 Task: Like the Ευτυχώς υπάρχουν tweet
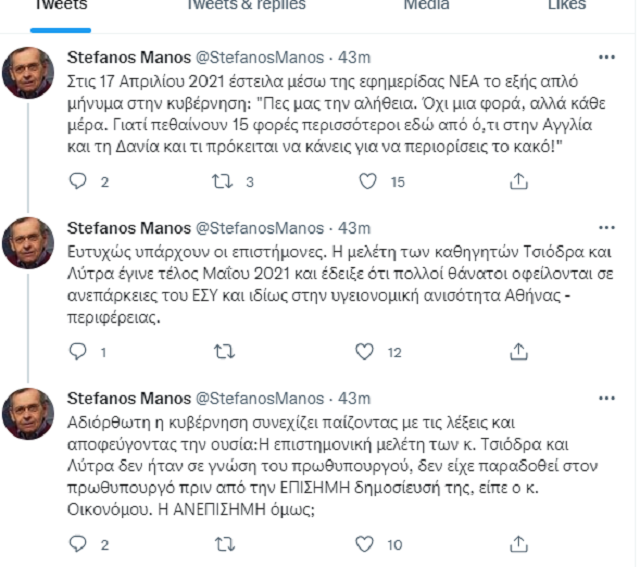366,351
